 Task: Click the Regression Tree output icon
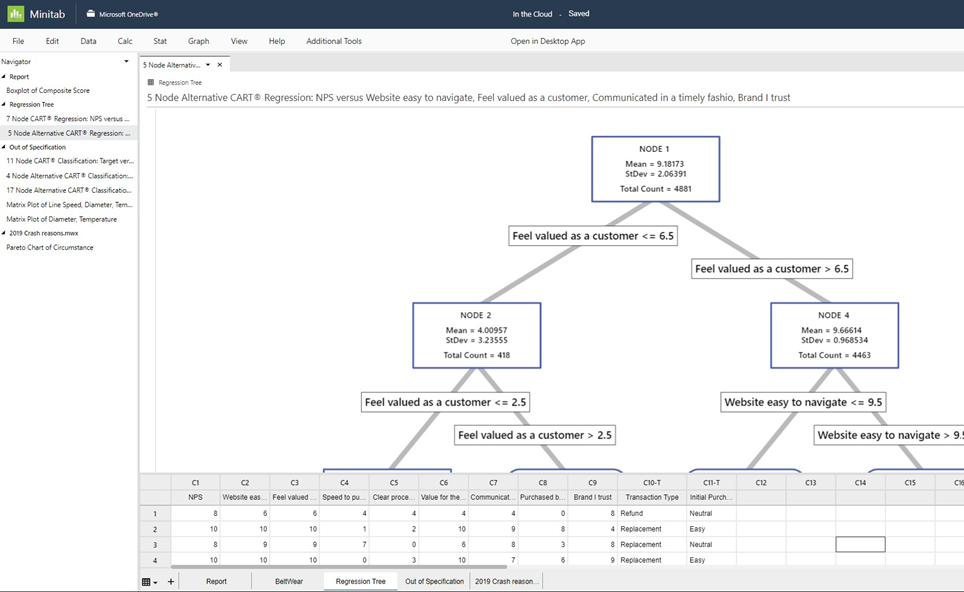point(151,82)
